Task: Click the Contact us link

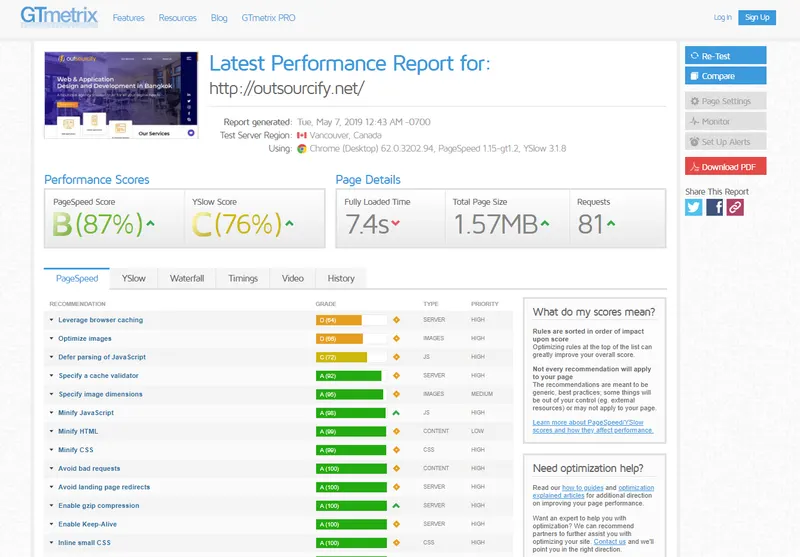Action: (x=610, y=542)
